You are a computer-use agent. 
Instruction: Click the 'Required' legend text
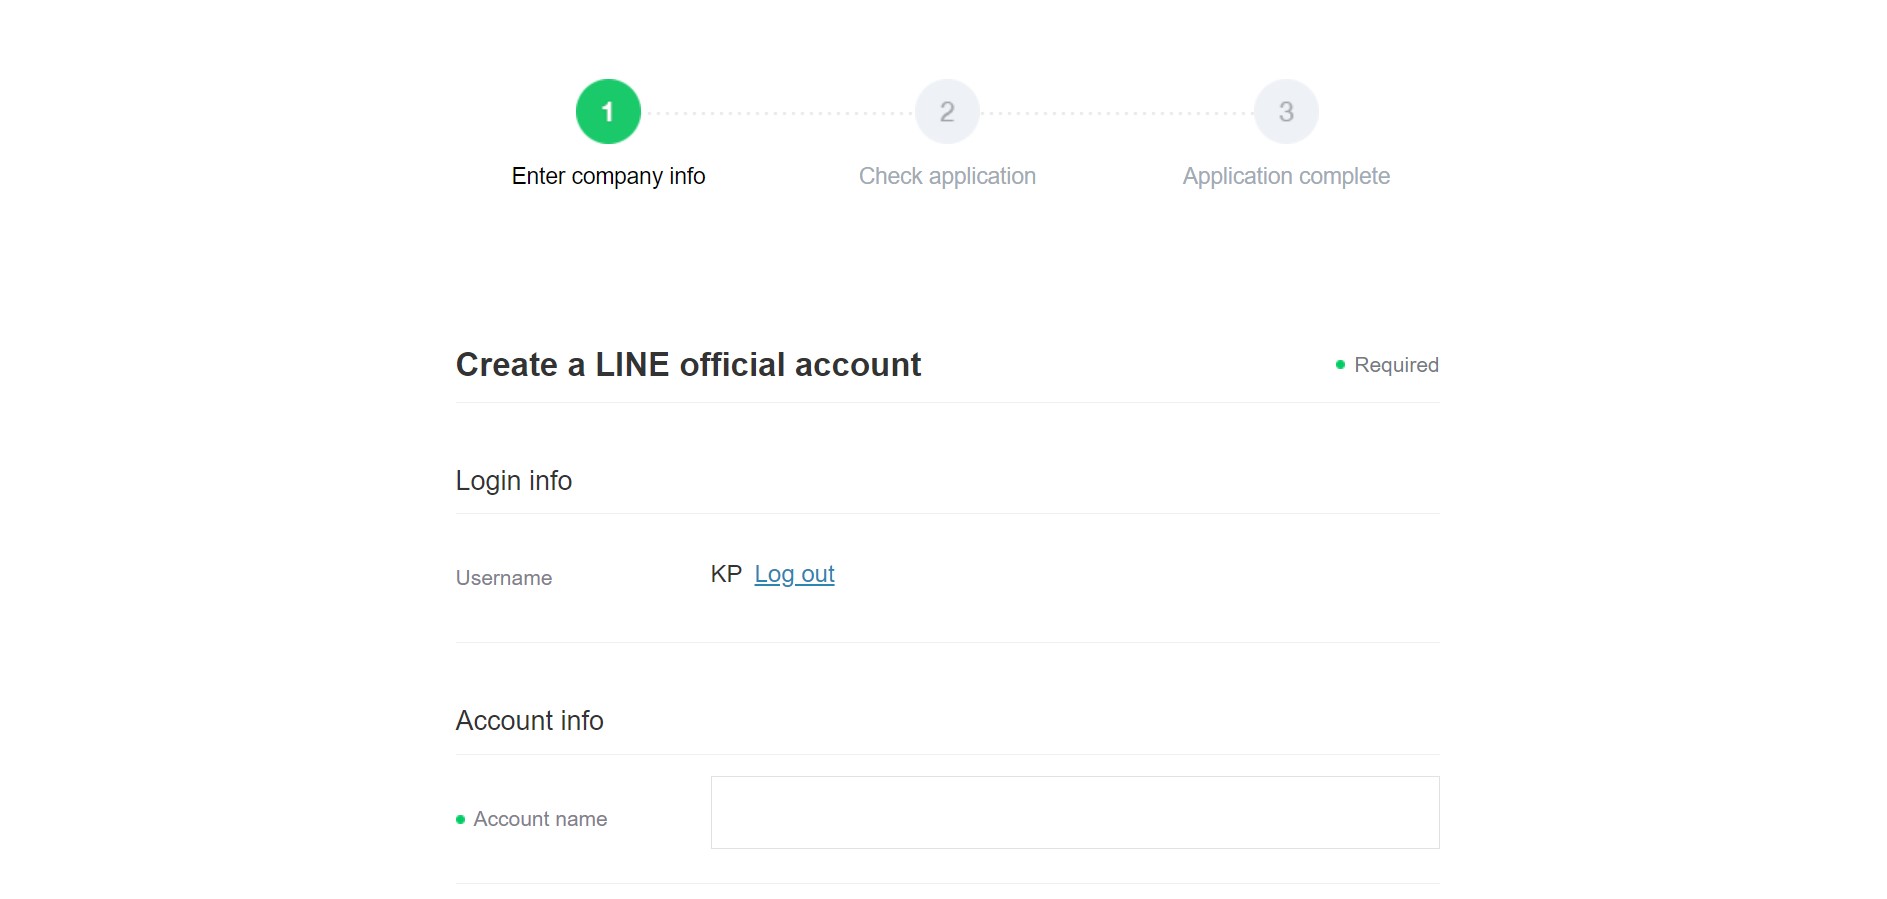coord(1396,365)
